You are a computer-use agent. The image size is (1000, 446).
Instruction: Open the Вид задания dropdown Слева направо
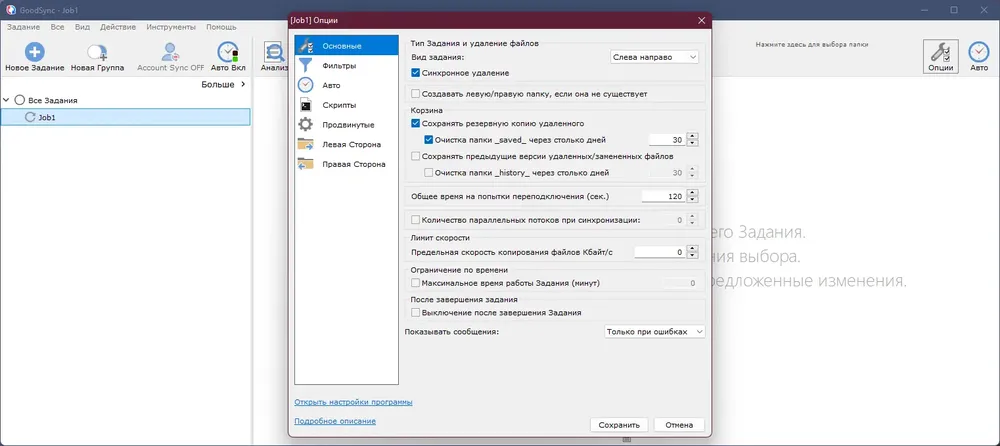coord(654,57)
